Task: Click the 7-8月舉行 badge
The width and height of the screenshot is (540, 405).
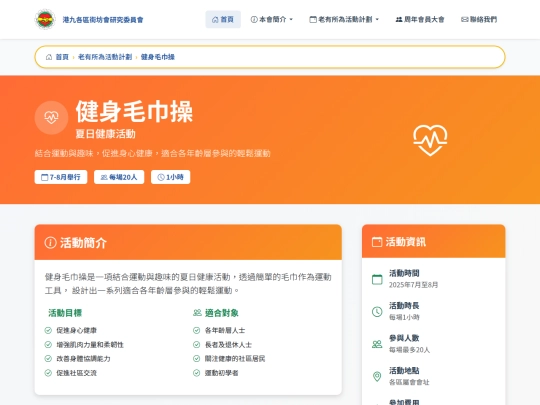Action: coord(61,177)
